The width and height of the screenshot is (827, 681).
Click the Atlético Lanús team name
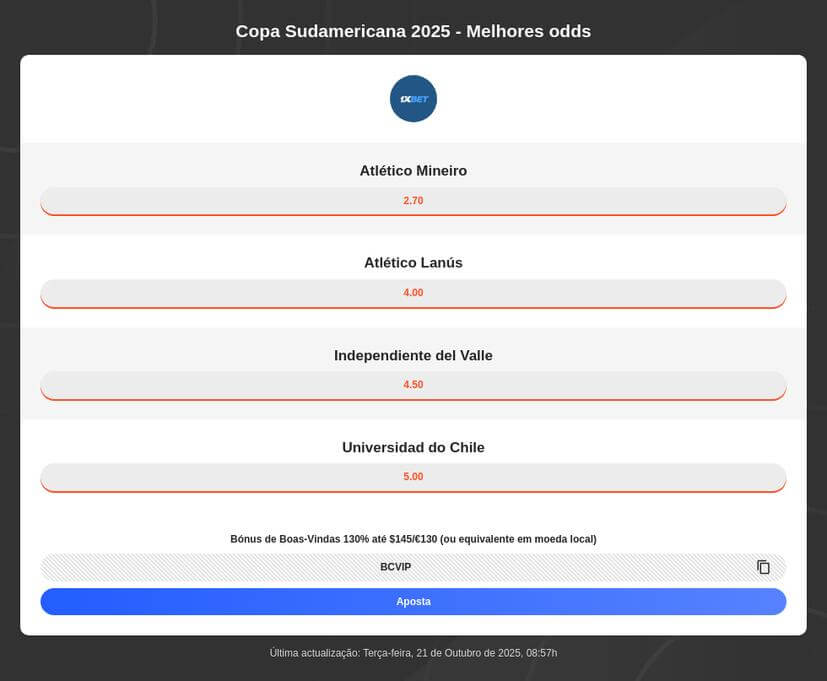click(x=413, y=263)
